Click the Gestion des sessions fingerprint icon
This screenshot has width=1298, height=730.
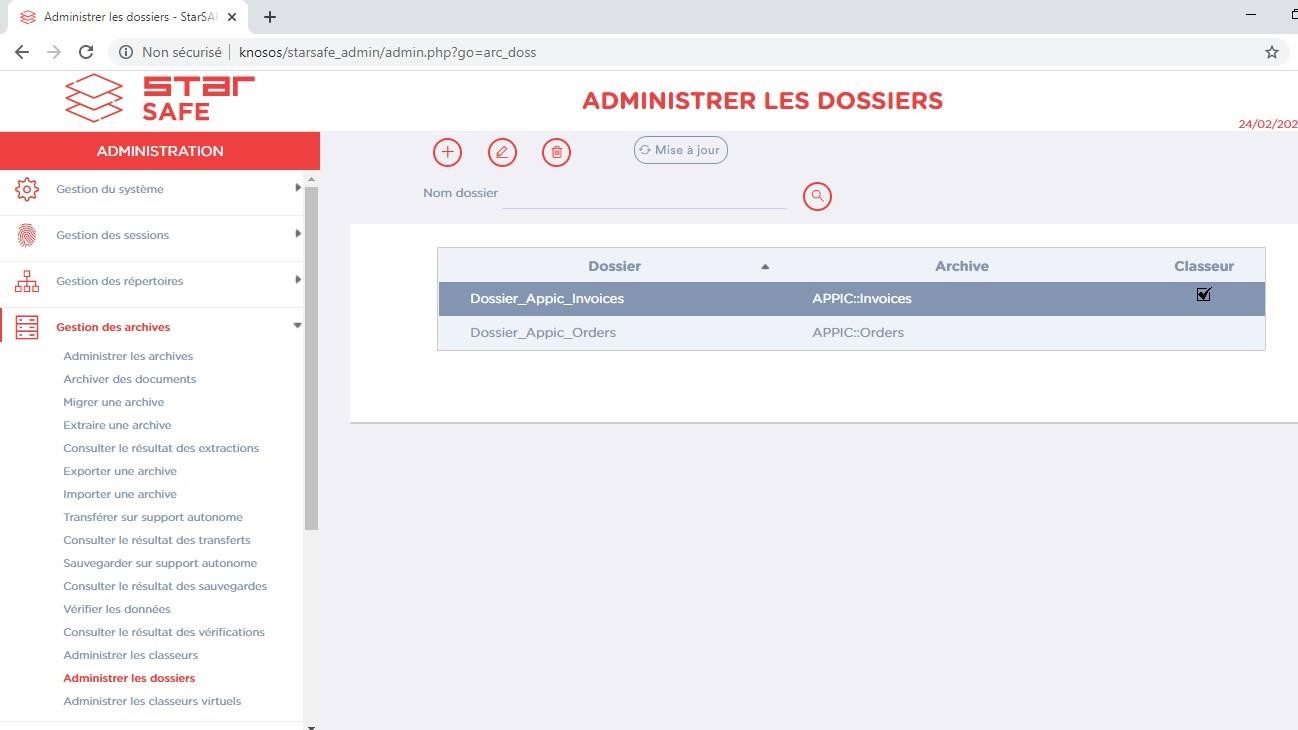pos(27,235)
